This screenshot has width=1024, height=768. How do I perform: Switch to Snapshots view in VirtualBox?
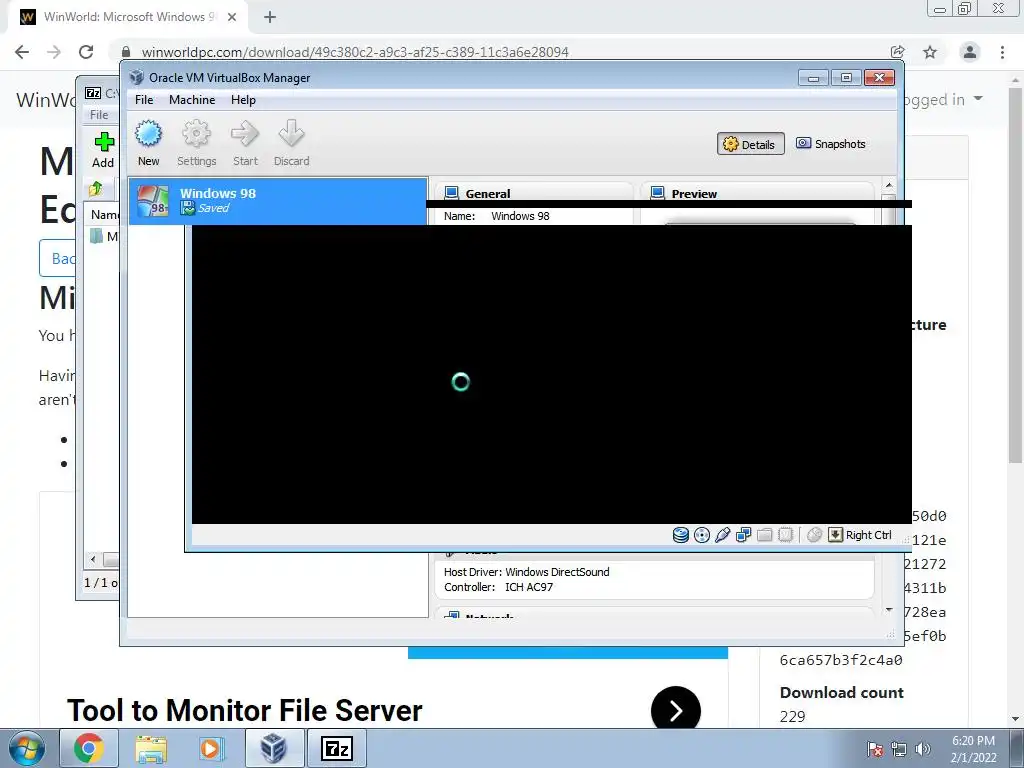(831, 144)
